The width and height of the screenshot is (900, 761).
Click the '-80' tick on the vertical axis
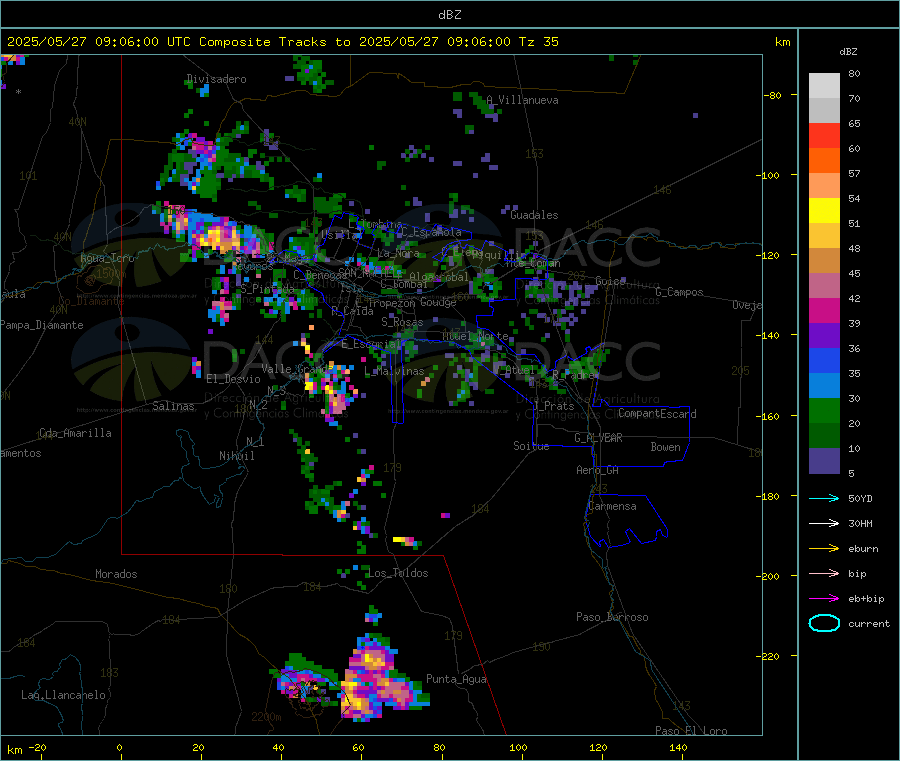(x=773, y=95)
